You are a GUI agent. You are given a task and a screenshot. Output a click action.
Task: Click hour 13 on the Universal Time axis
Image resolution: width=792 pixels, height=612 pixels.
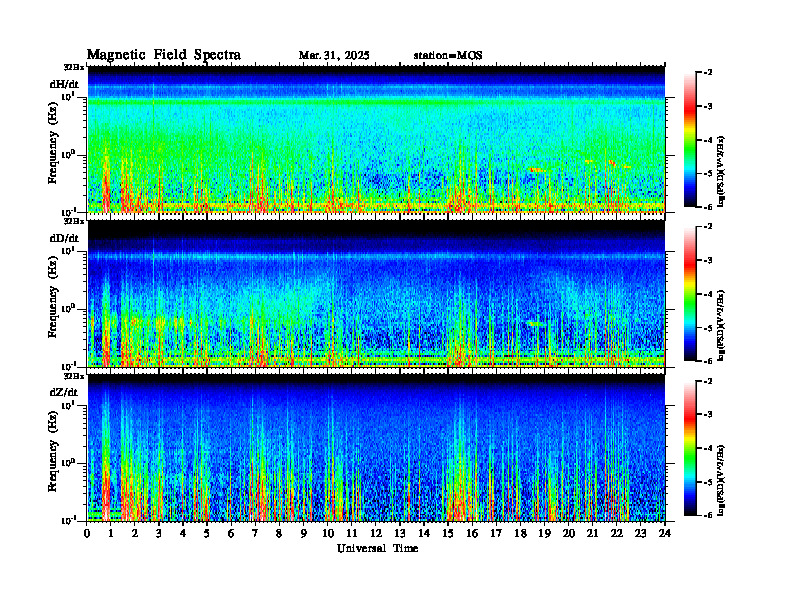pyautogui.click(x=400, y=533)
